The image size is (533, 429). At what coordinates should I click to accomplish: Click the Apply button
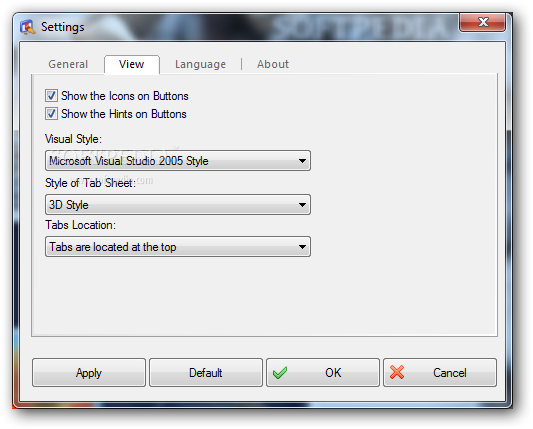[89, 373]
